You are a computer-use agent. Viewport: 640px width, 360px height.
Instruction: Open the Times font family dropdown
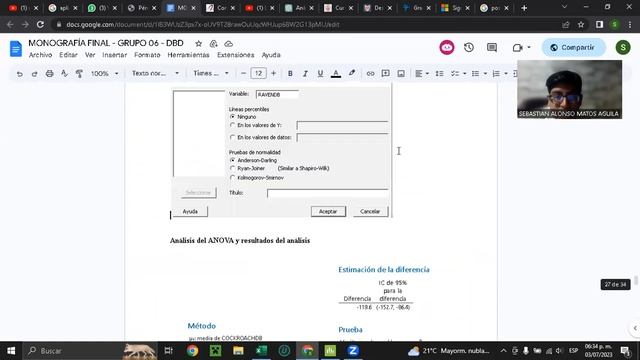[x=211, y=73]
